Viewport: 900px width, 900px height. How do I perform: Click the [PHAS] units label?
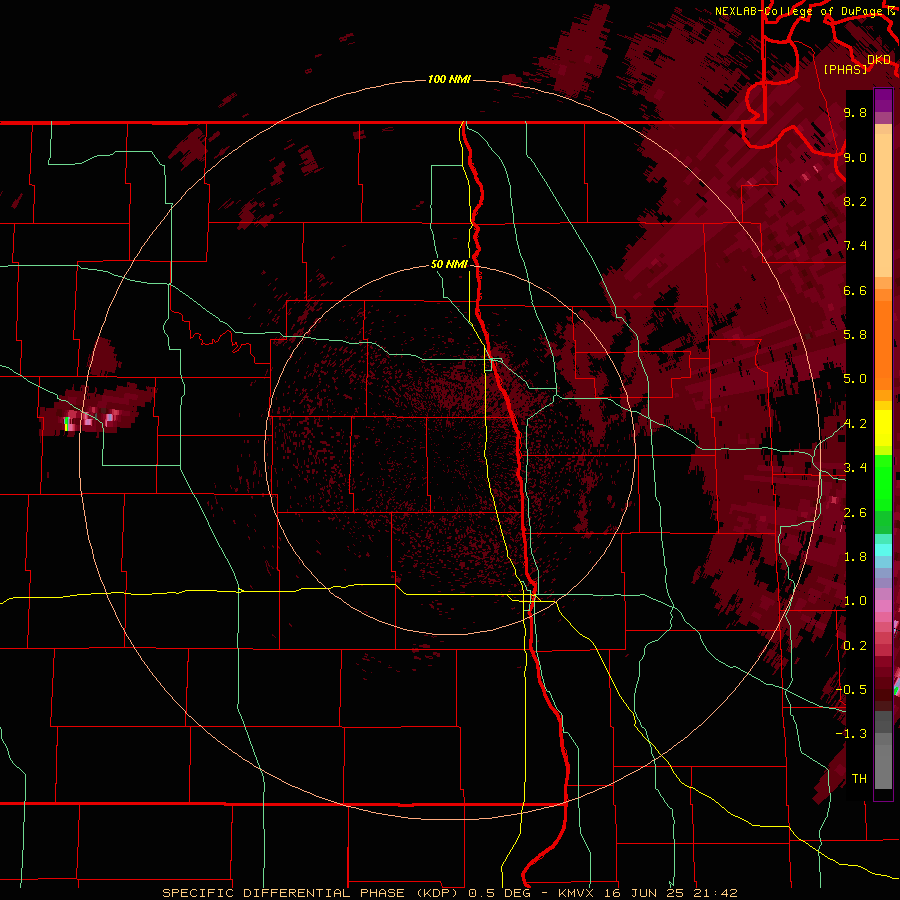pyautogui.click(x=846, y=69)
